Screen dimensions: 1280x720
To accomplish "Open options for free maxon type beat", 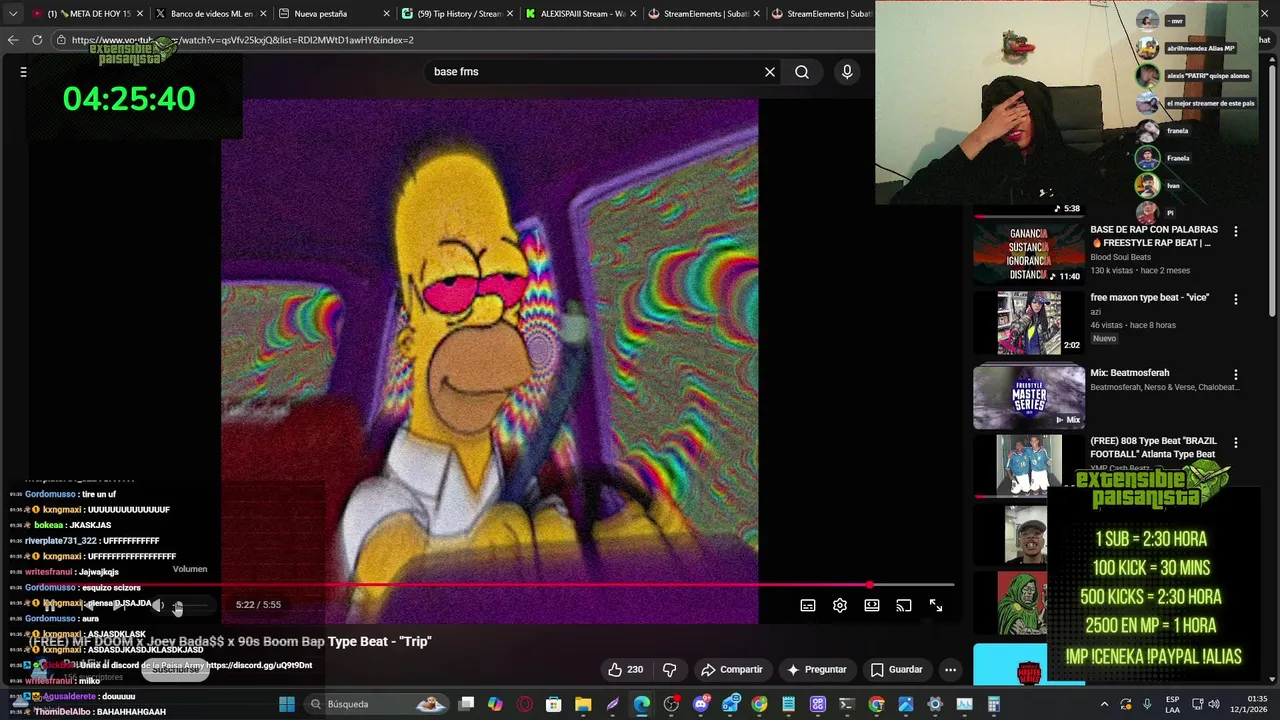I will pos(1236,299).
